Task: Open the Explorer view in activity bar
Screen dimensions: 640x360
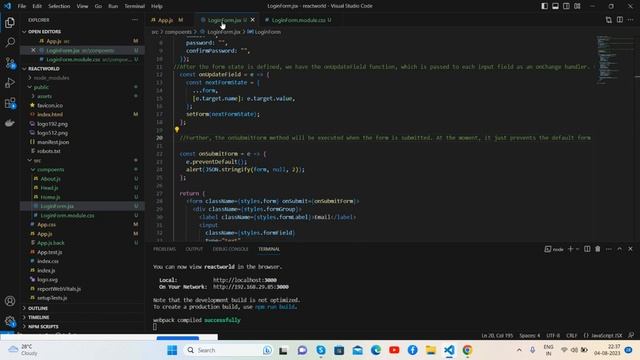Action: coord(10,22)
